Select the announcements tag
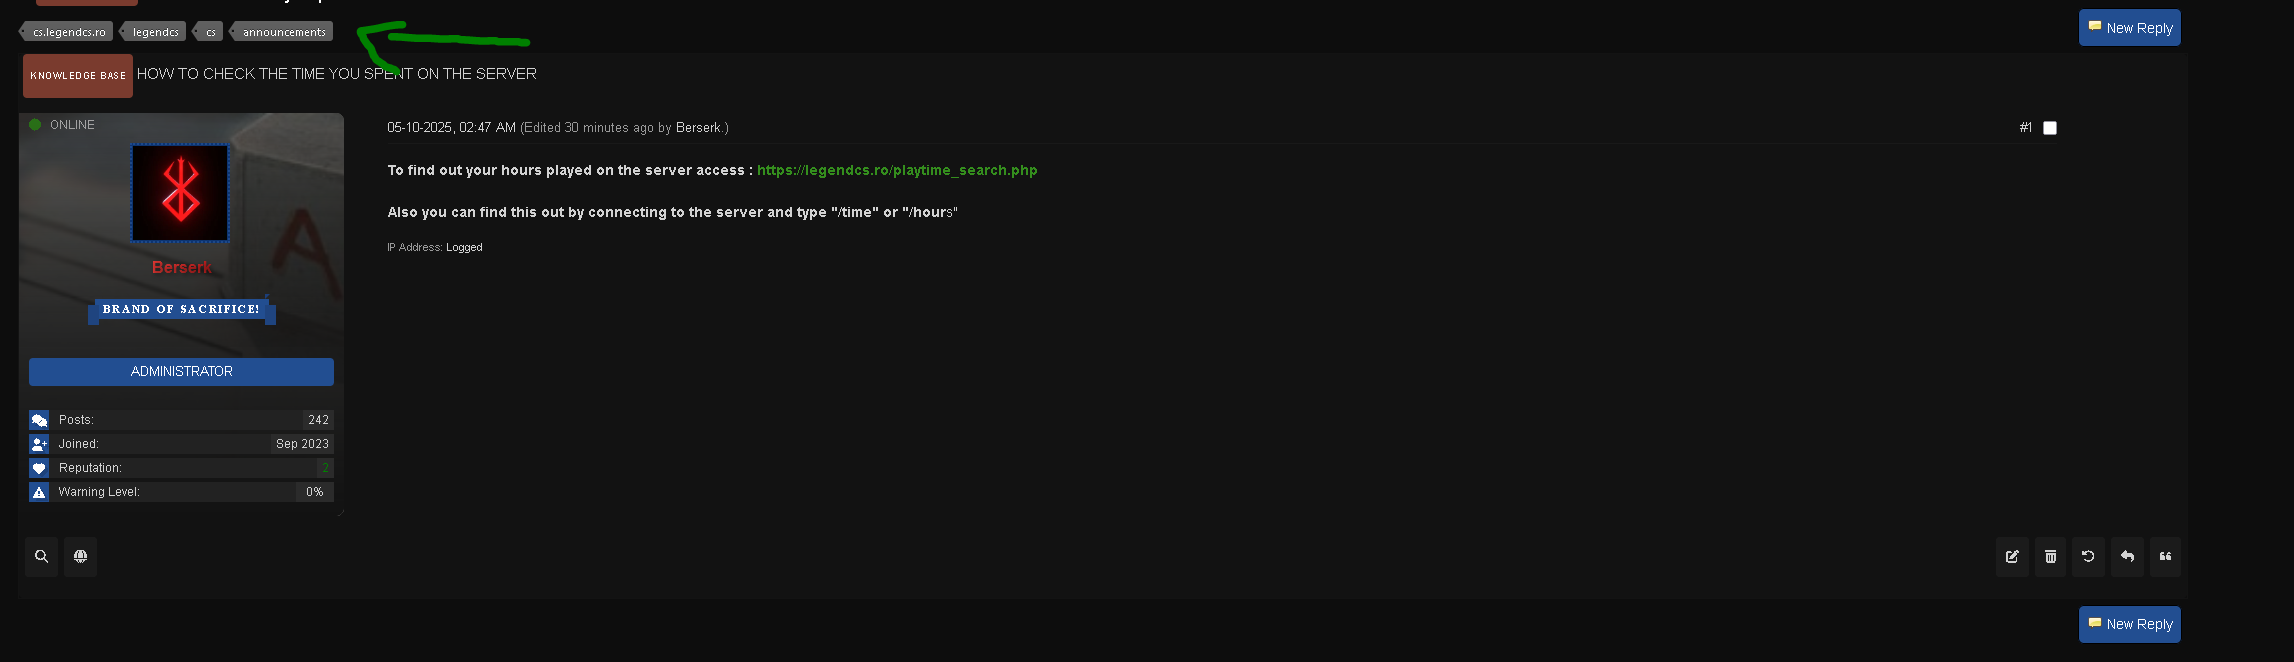Viewport: 2294px width, 662px height. click(283, 32)
